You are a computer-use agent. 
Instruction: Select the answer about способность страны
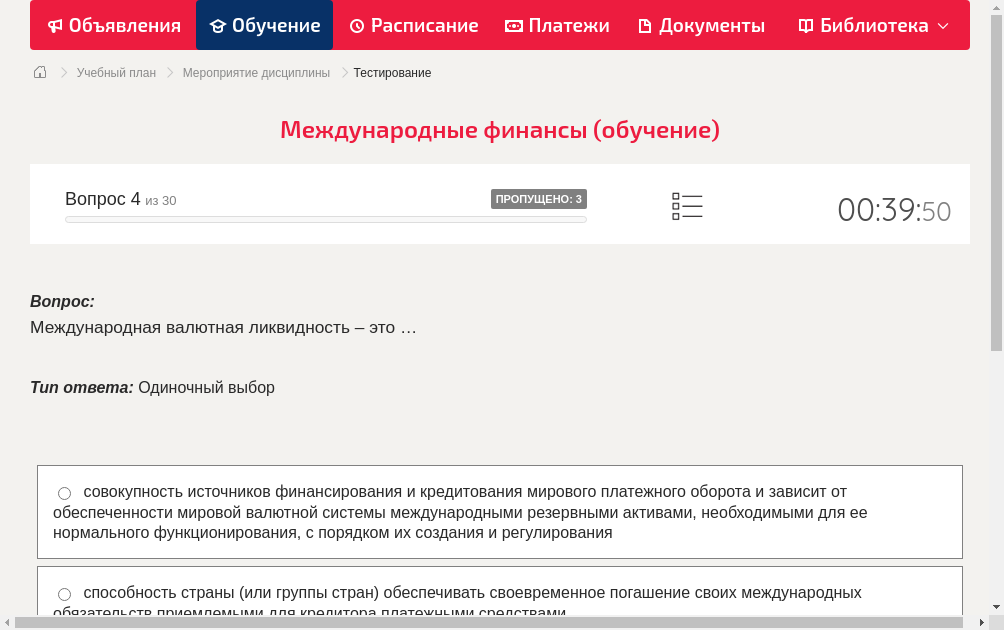pyautogui.click(x=64, y=592)
